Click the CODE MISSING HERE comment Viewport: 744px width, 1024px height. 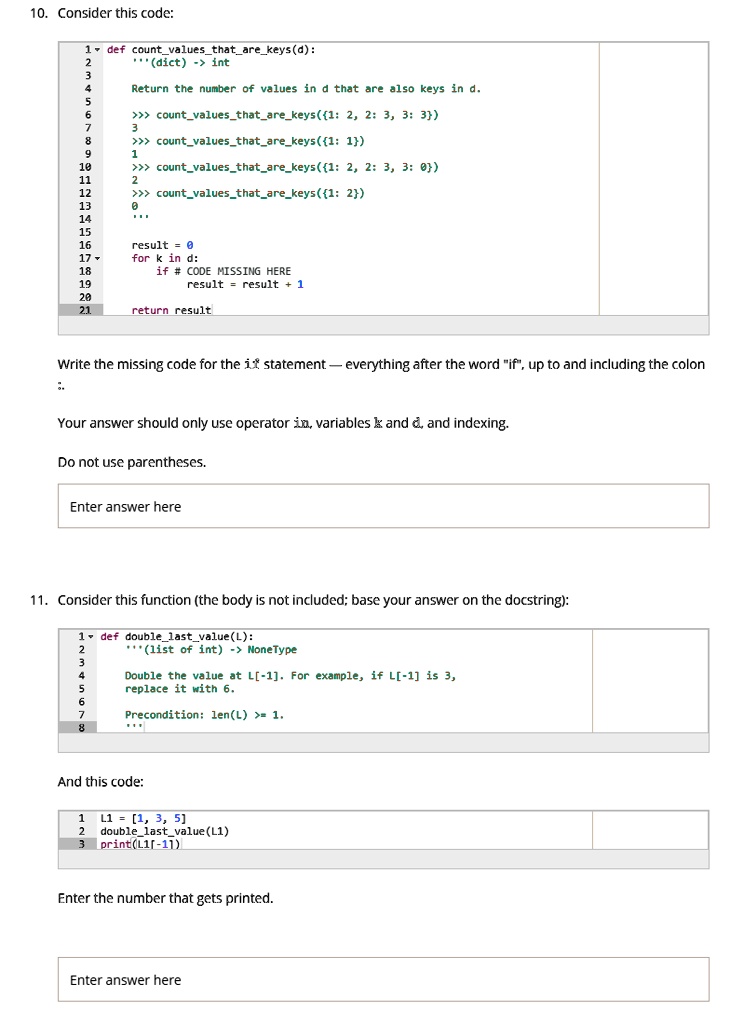[x=208, y=270]
